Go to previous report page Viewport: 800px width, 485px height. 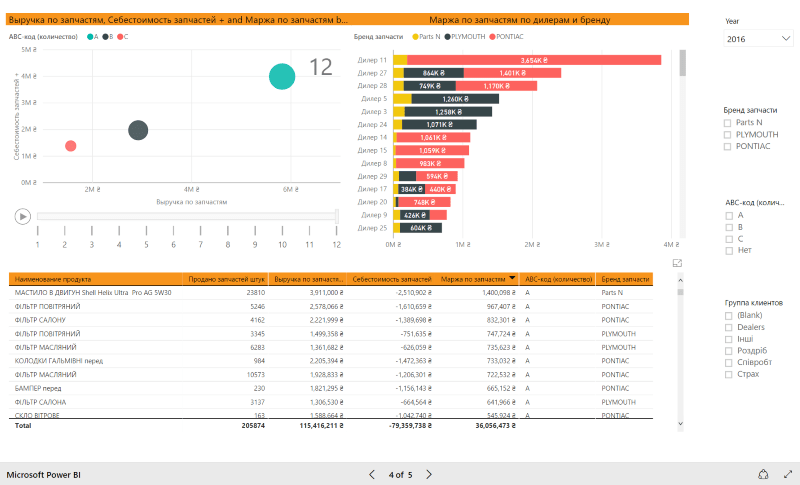pos(372,475)
